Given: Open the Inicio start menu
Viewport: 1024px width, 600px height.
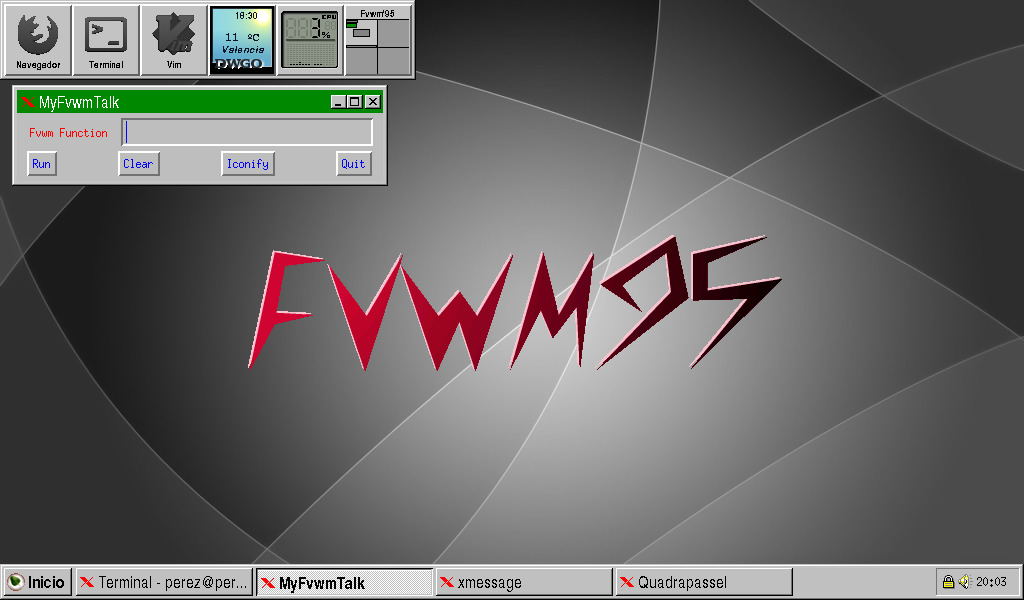Looking at the screenshot, I should (x=38, y=582).
